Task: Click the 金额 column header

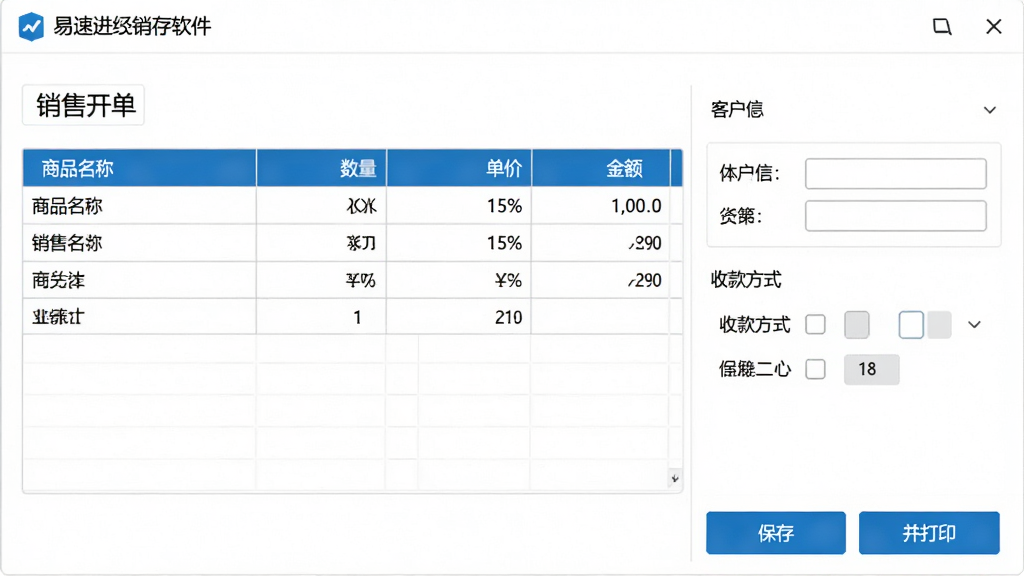Action: 601,168
